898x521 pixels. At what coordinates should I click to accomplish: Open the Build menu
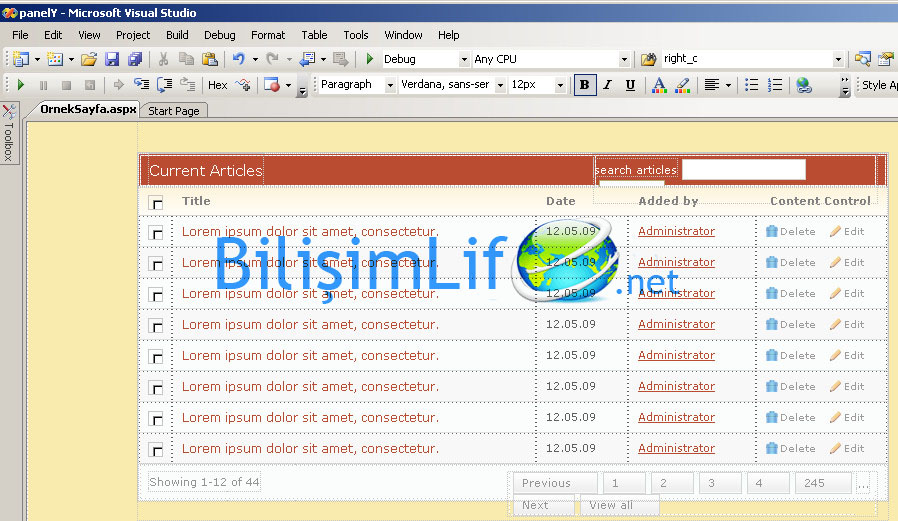177,35
